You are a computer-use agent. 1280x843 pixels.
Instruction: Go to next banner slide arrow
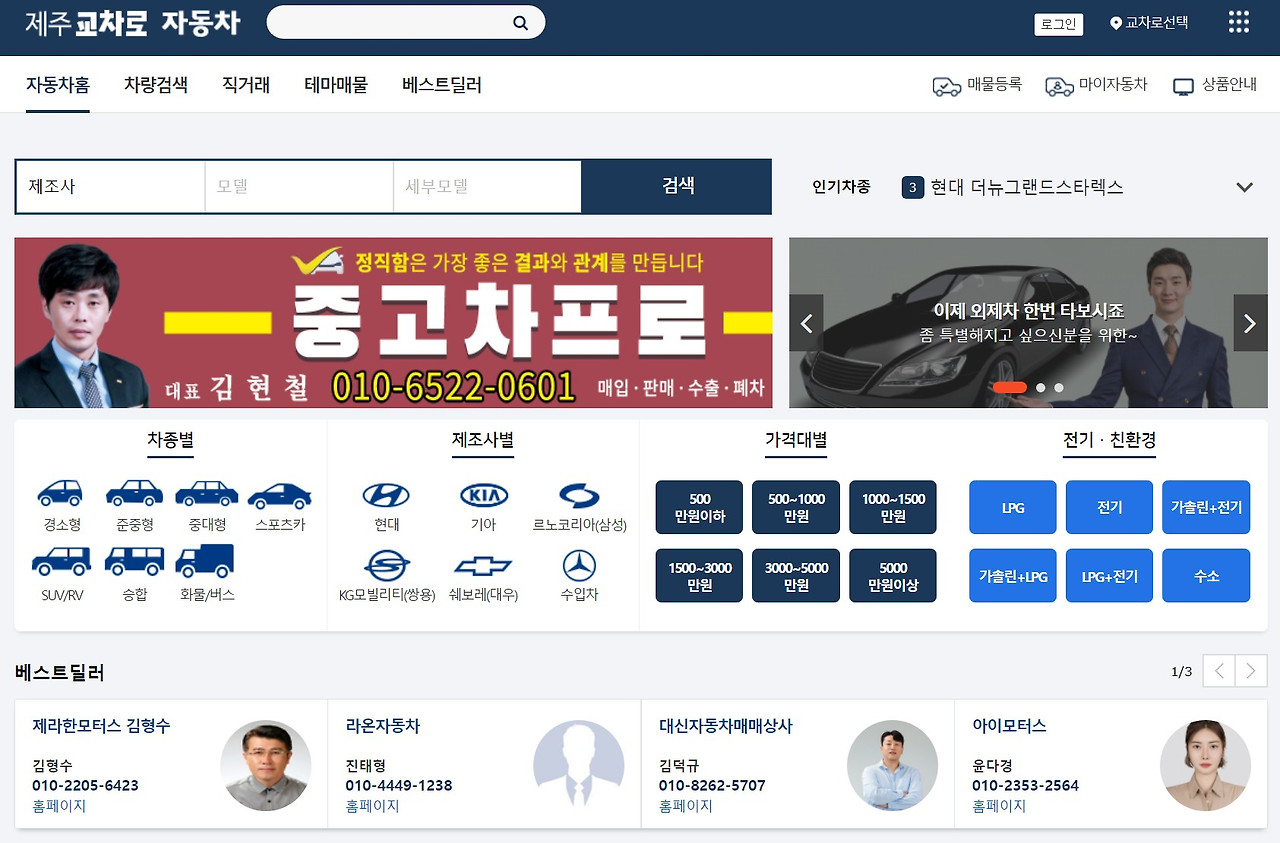pos(1250,323)
